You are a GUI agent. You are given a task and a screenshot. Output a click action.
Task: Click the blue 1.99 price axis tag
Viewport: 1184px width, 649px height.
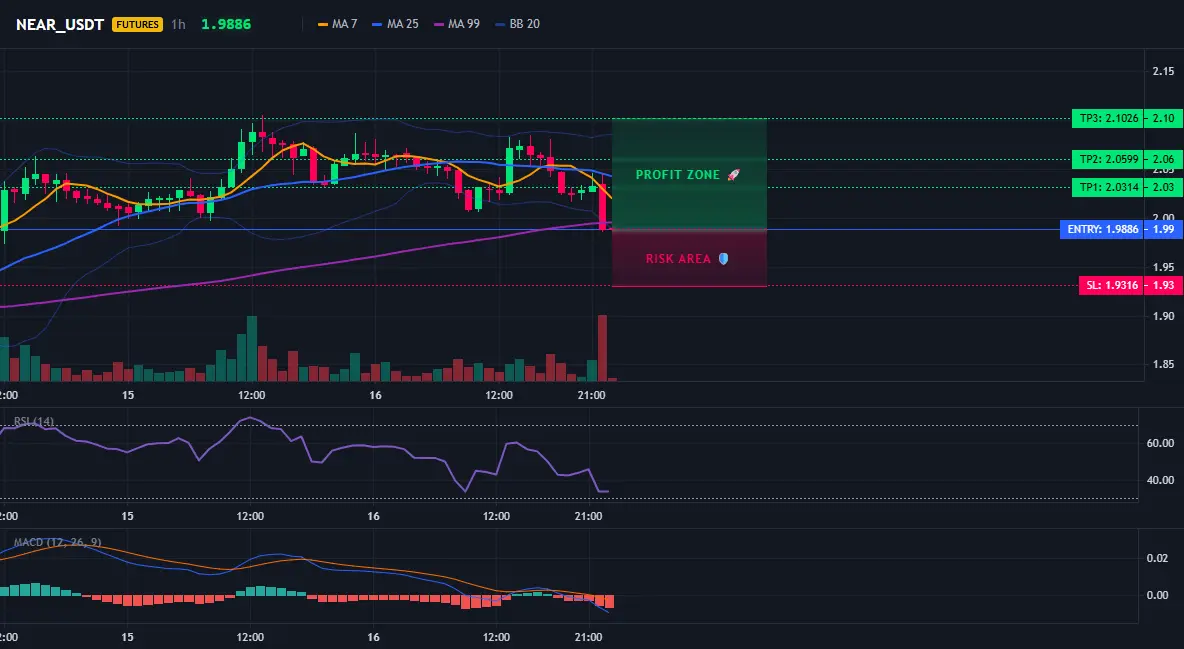[x=1164, y=229]
